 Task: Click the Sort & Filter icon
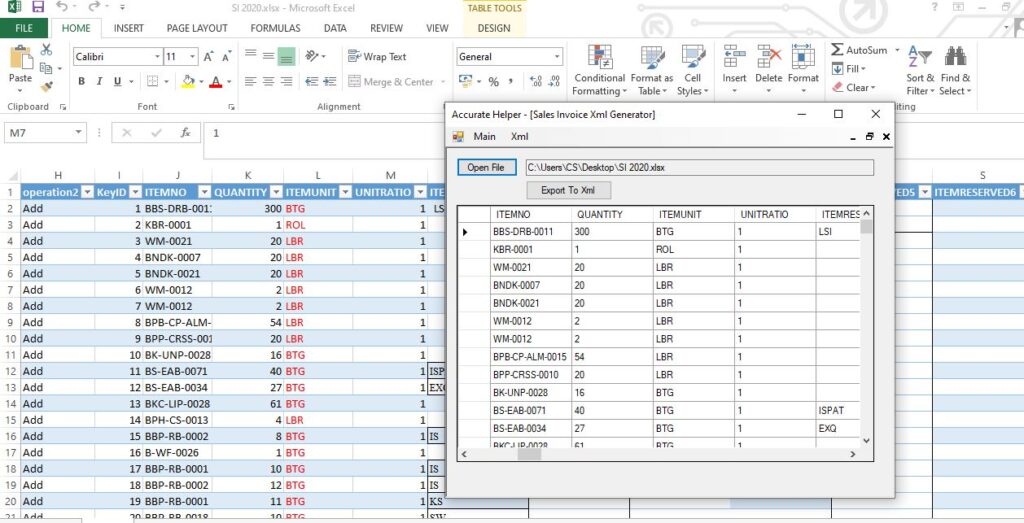pyautogui.click(x=920, y=58)
